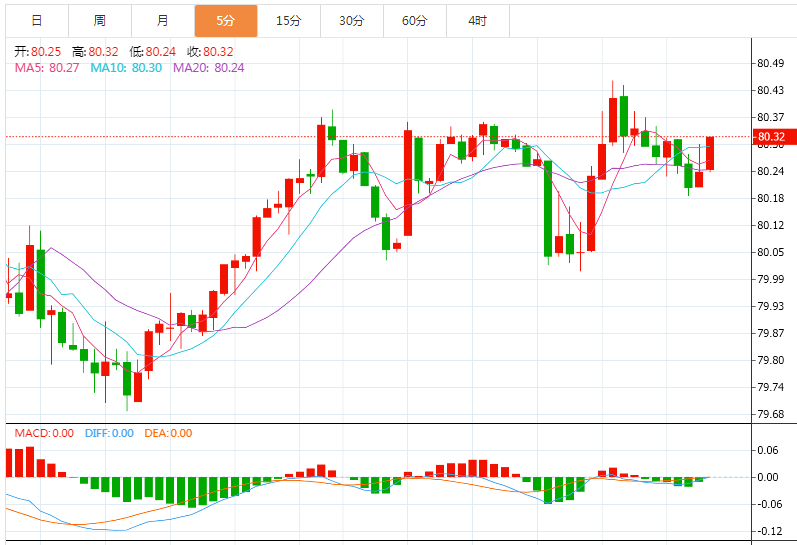Image resolution: width=797 pixels, height=545 pixels.
Task: Click the red 80.32 current price tag
Action: click(774, 137)
